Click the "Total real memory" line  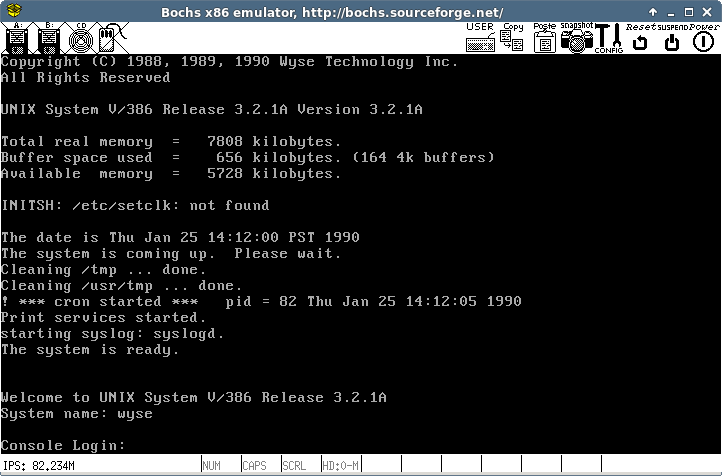171,141
